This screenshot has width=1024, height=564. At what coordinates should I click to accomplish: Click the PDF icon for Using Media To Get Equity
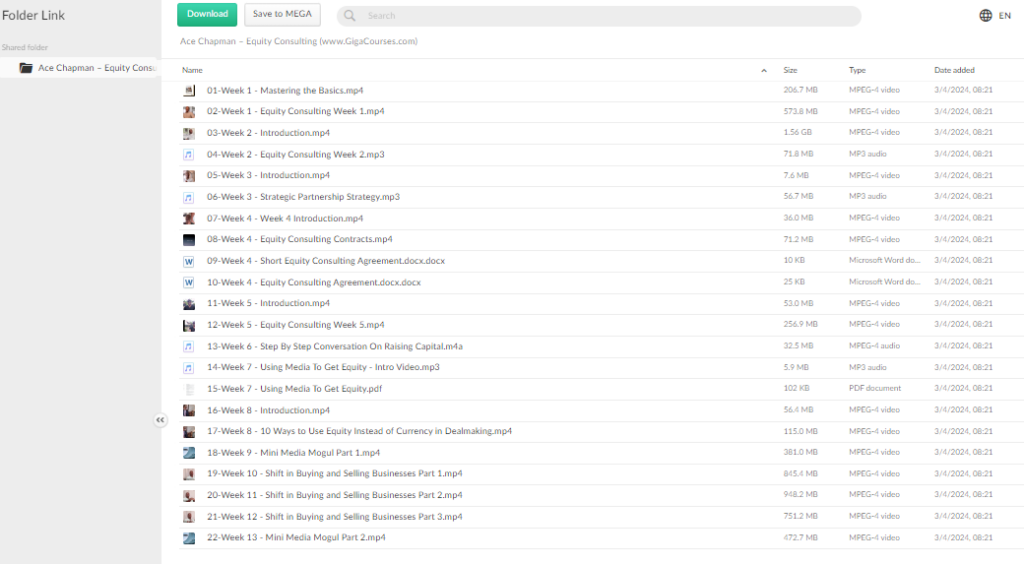189,389
